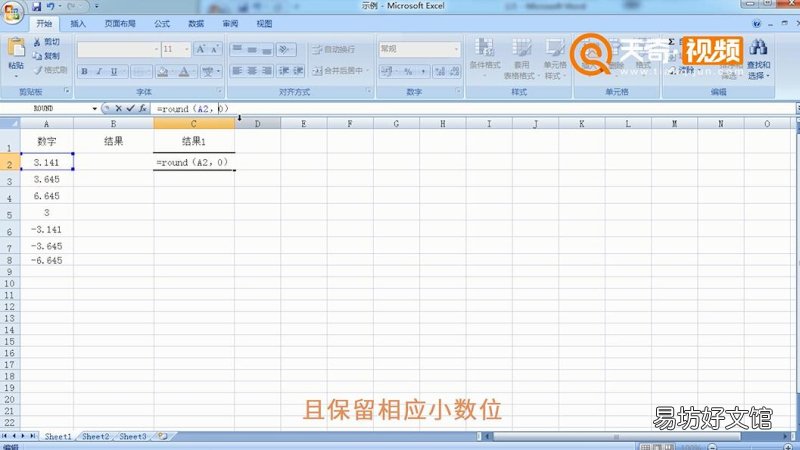800x450 pixels.
Task: Click the Format Painter (格式刷) icon
Action: click(x=37, y=70)
